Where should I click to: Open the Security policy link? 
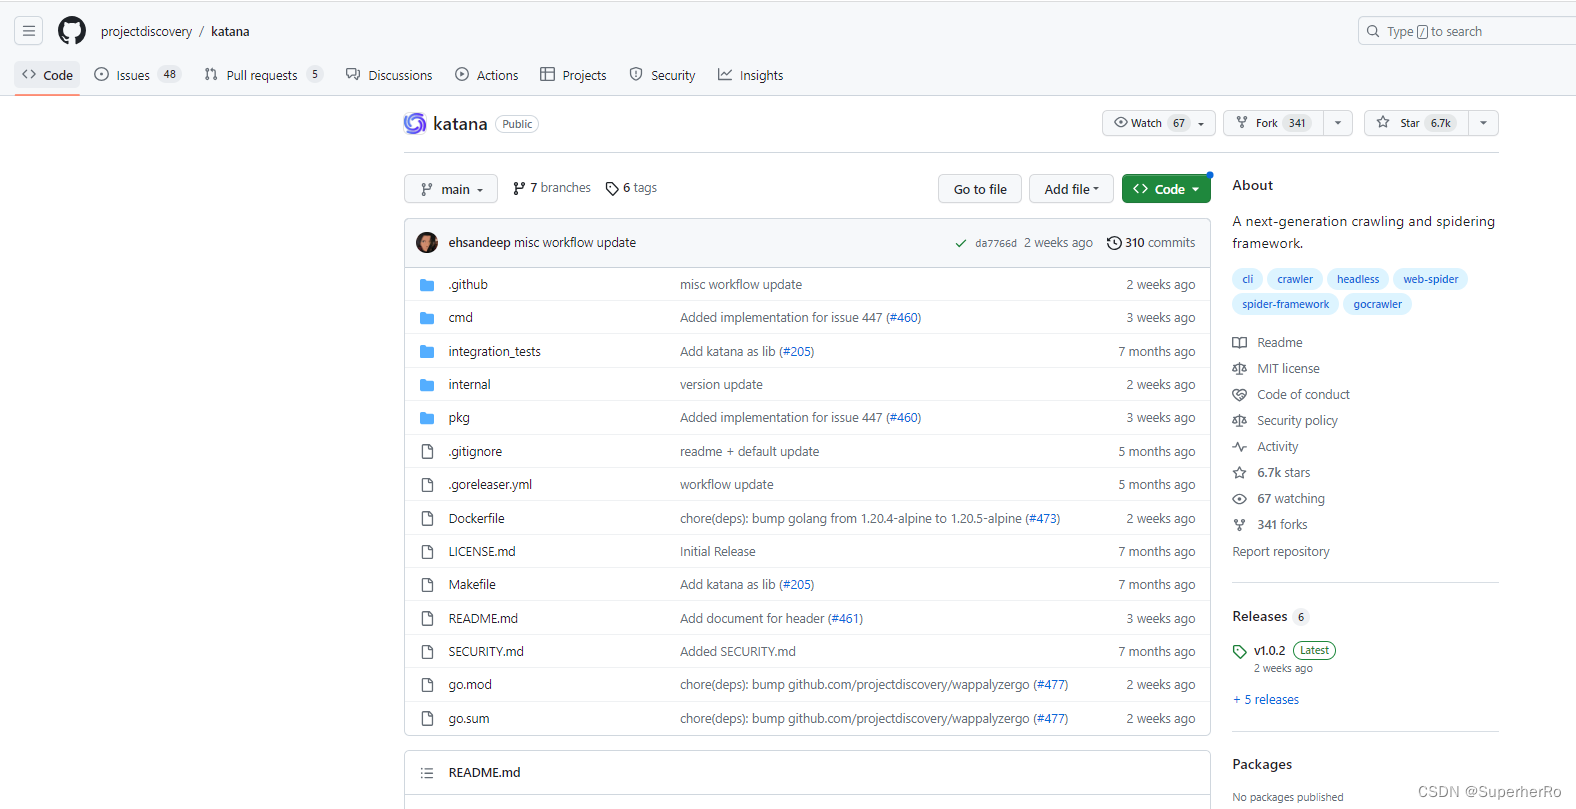click(1297, 421)
